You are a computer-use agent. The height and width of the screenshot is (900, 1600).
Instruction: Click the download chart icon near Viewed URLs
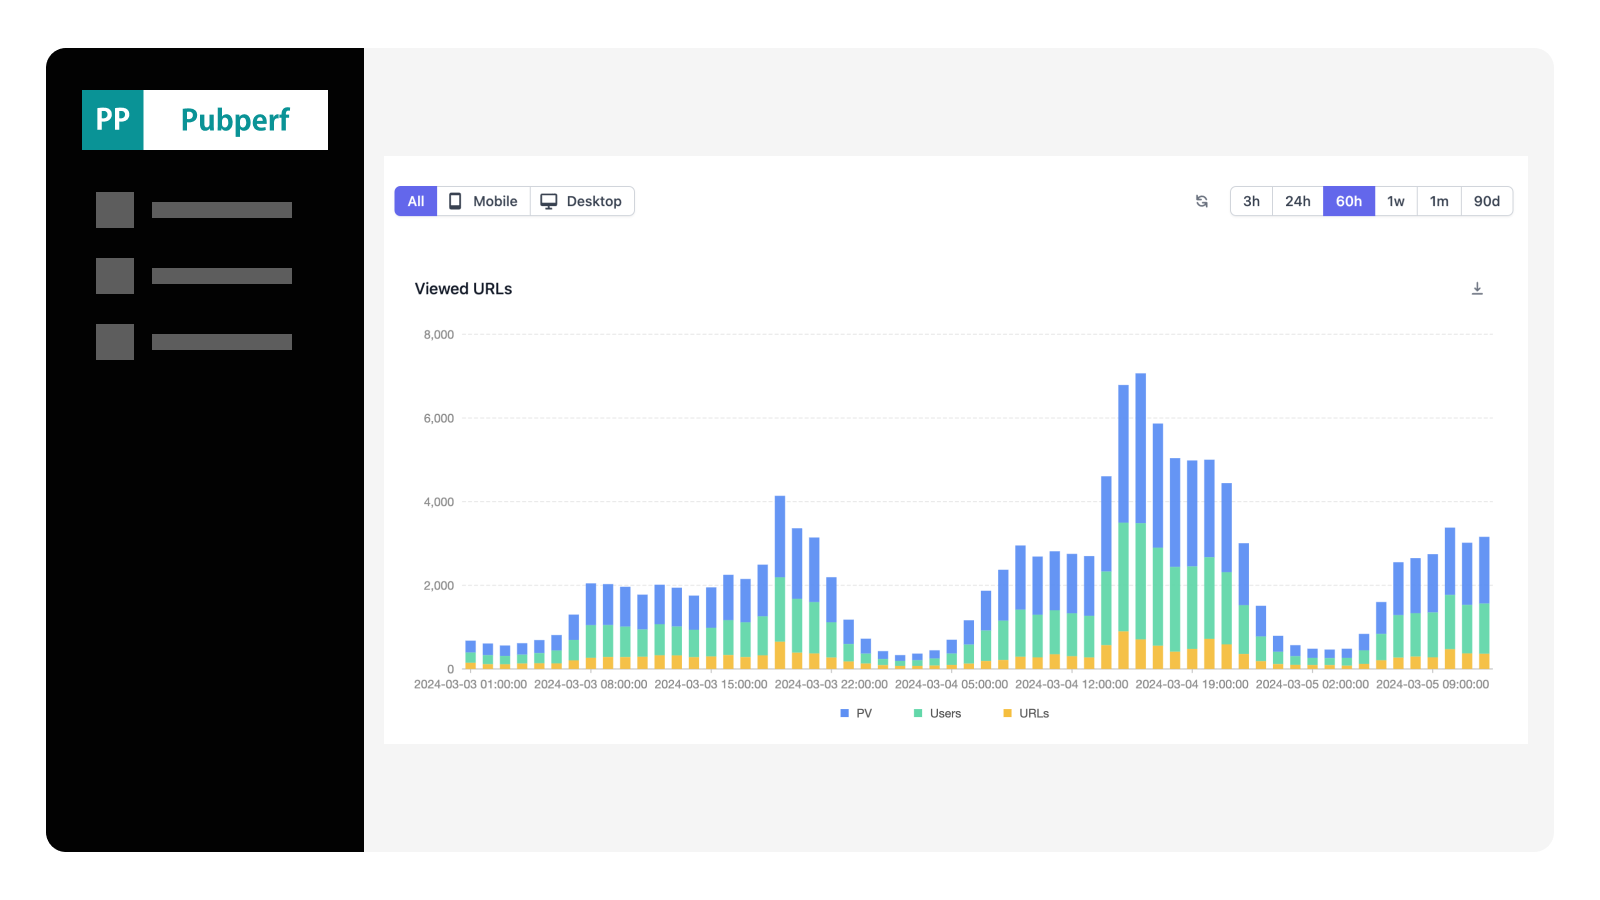coord(1477,288)
